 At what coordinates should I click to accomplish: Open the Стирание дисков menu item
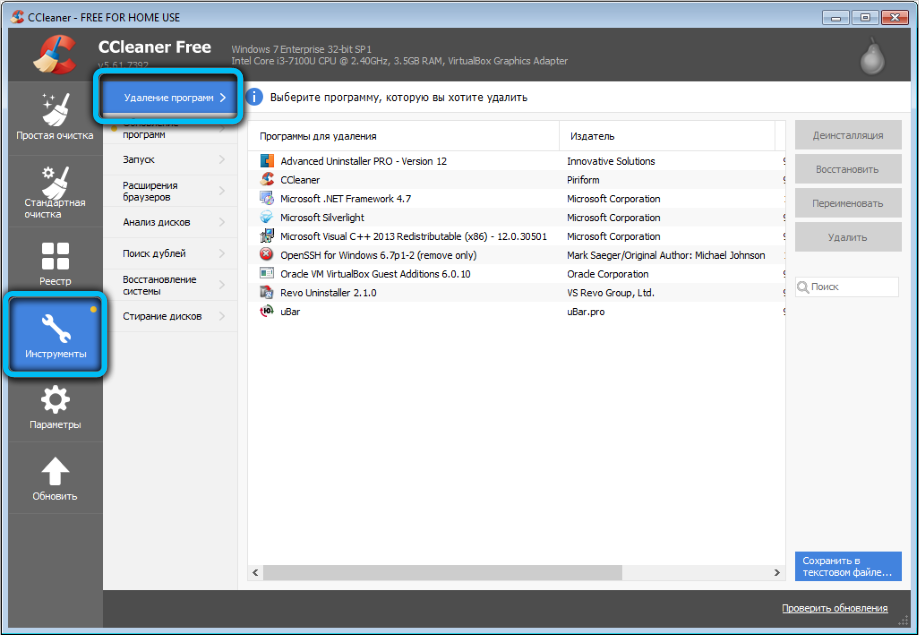click(x=170, y=316)
